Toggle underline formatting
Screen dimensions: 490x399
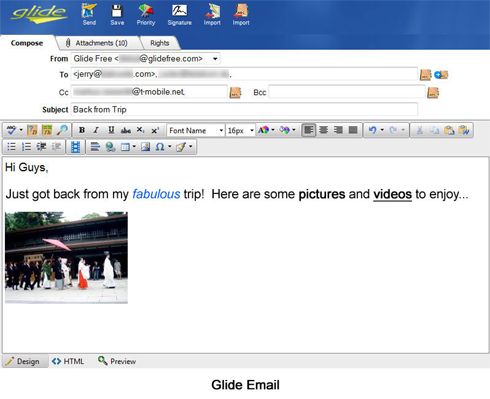pos(111,130)
